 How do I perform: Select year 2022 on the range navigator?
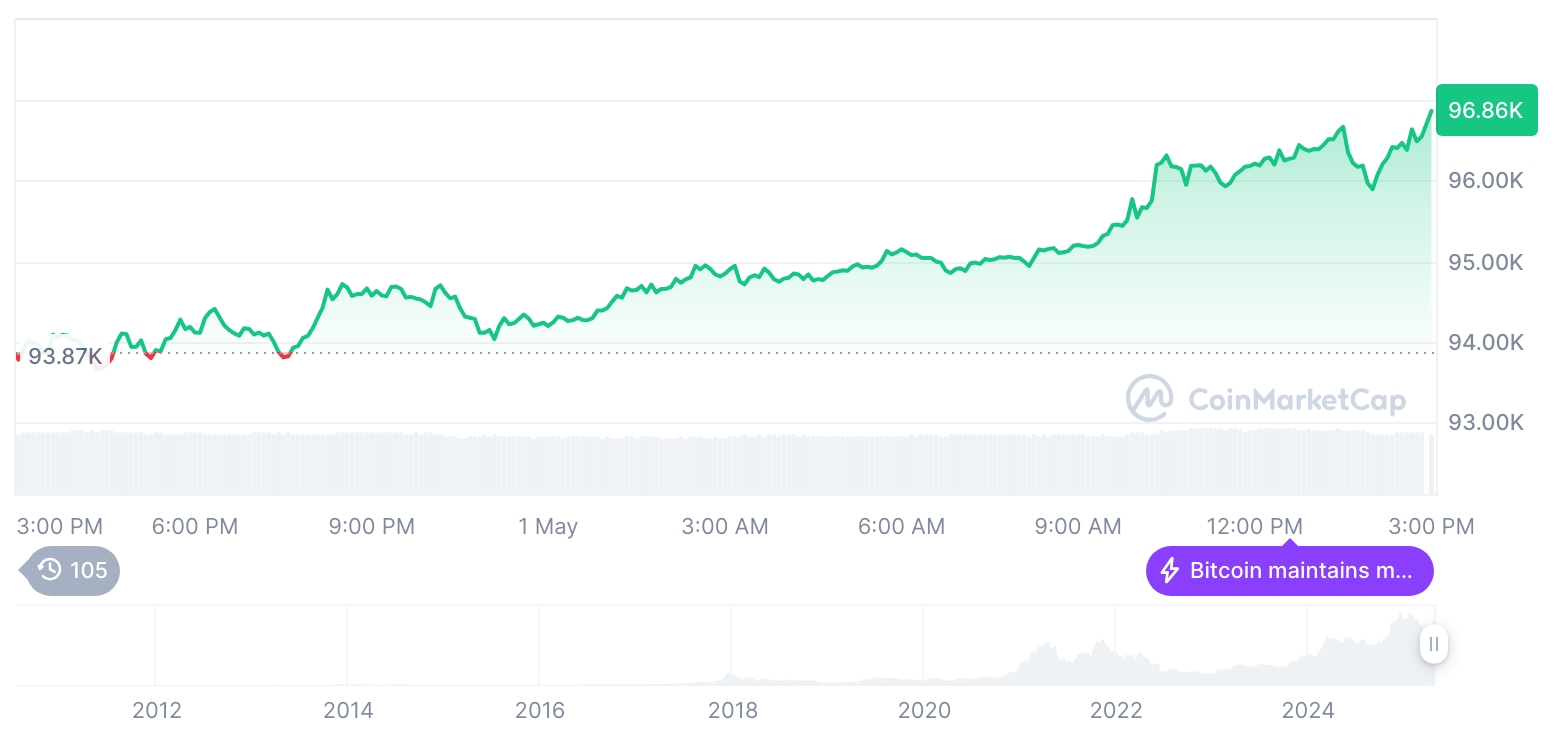click(1116, 711)
